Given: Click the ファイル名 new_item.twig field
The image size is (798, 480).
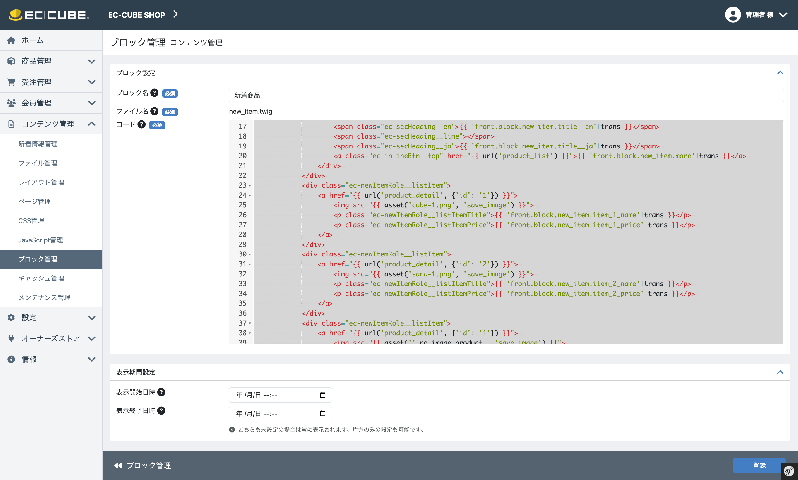Looking at the screenshot, I should point(251,111).
